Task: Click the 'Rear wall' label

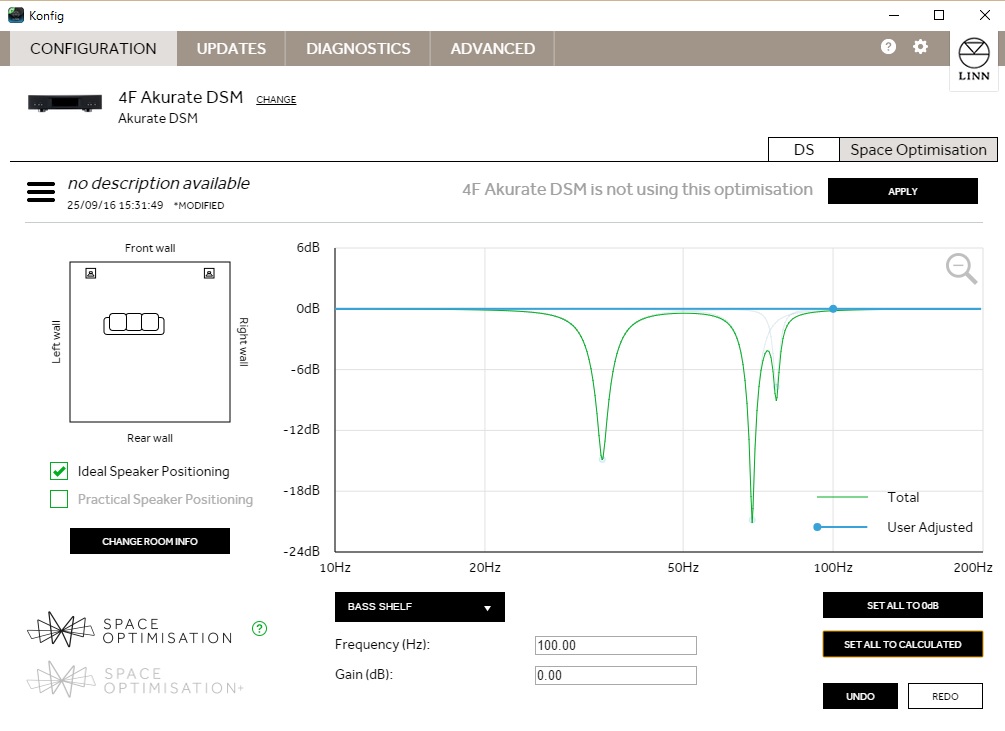Action: point(150,438)
